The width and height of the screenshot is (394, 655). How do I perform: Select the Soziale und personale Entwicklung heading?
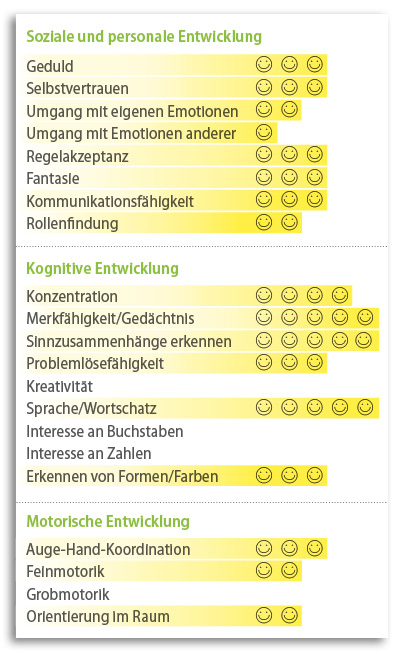pos(144,37)
